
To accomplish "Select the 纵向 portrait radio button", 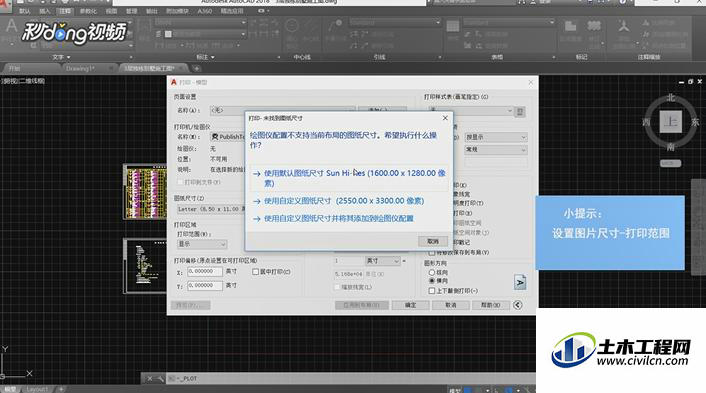I will [431, 273].
